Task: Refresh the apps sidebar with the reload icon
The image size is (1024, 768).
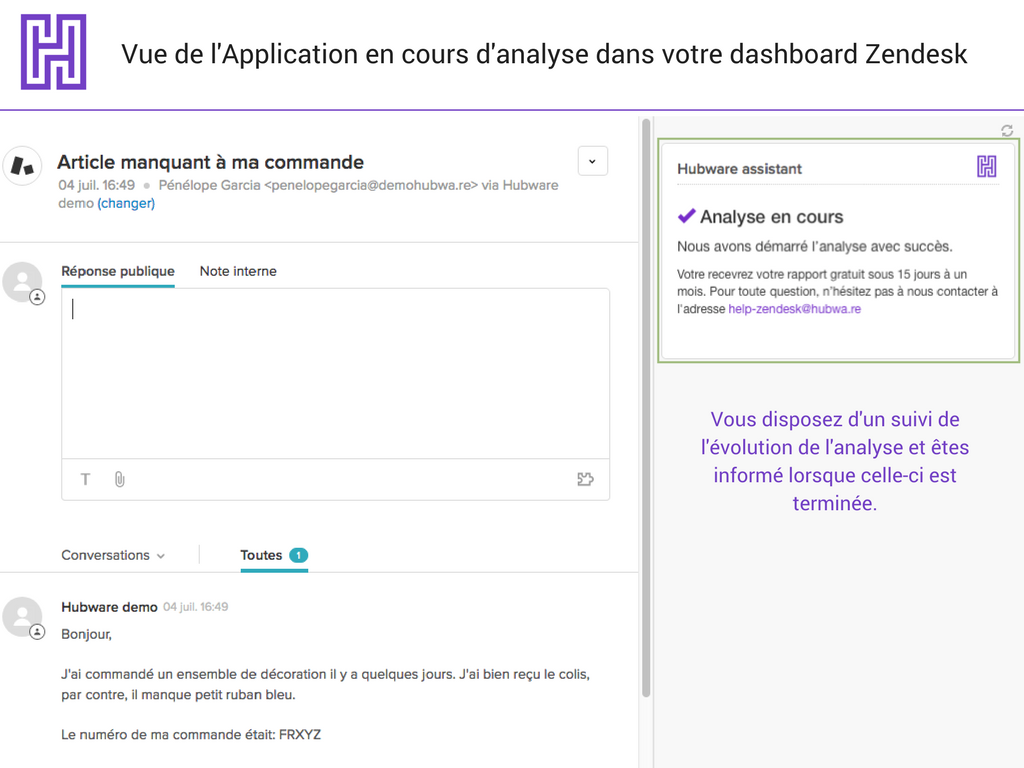Action: [x=1007, y=131]
